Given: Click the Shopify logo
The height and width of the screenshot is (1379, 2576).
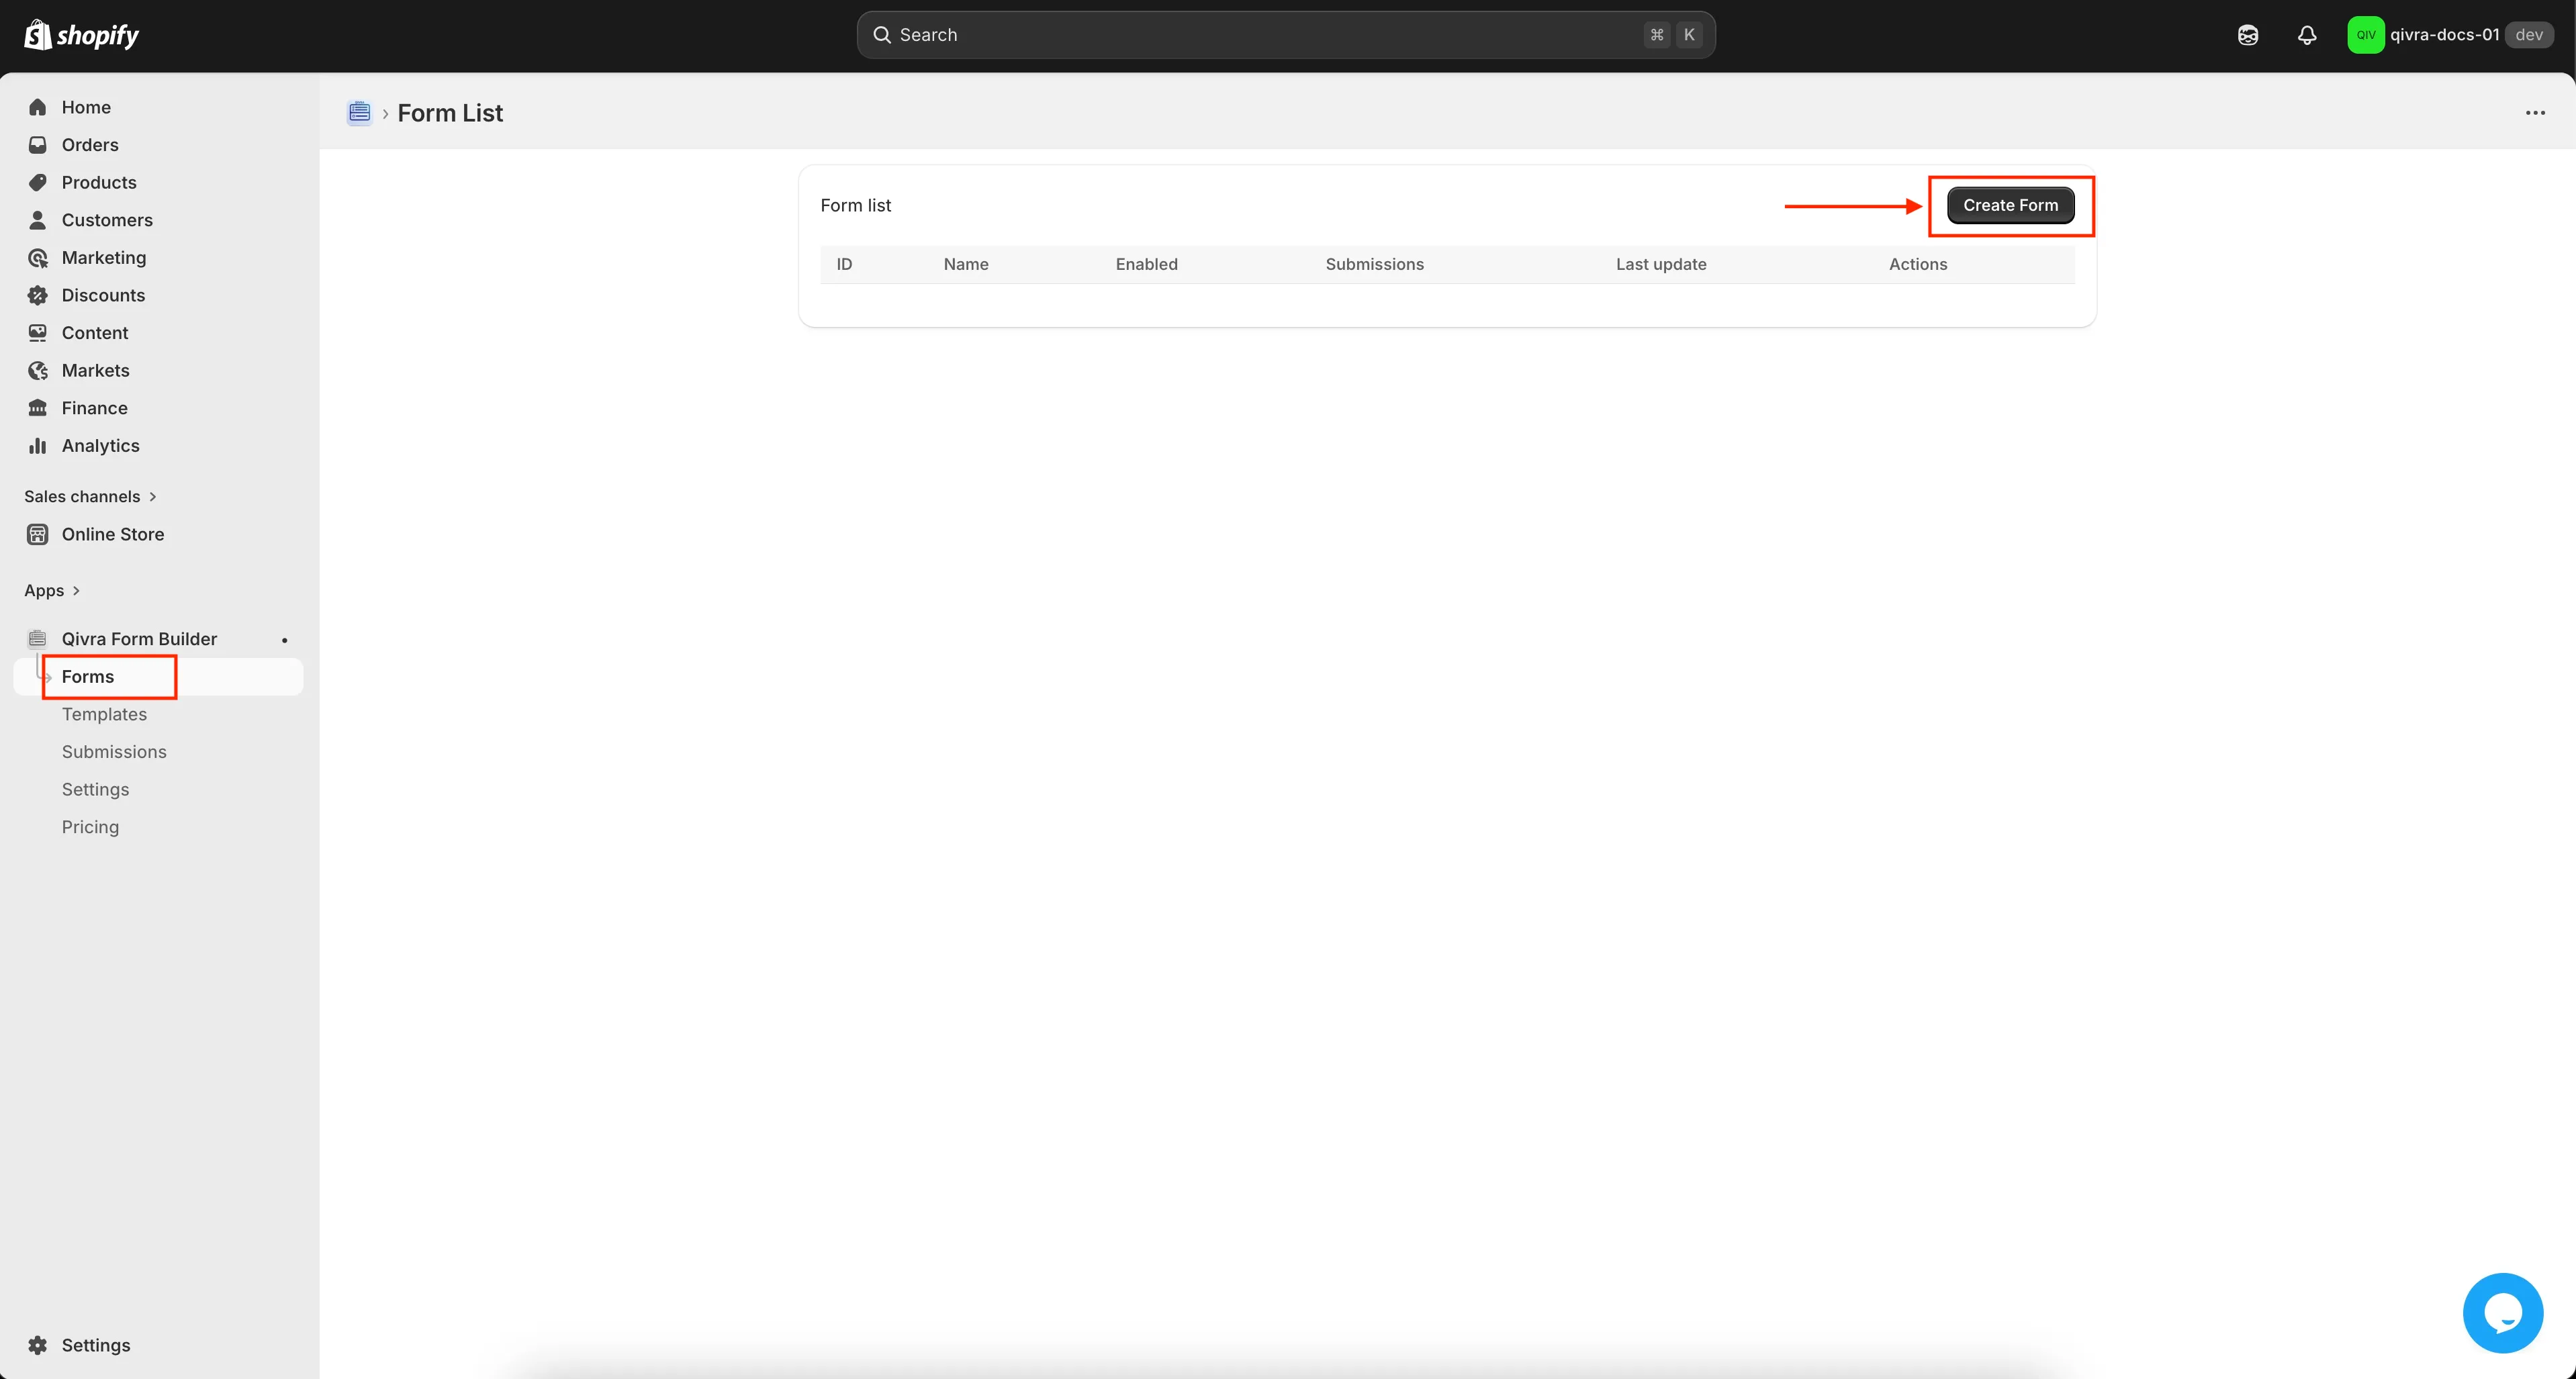Looking at the screenshot, I should pyautogui.click(x=81, y=35).
